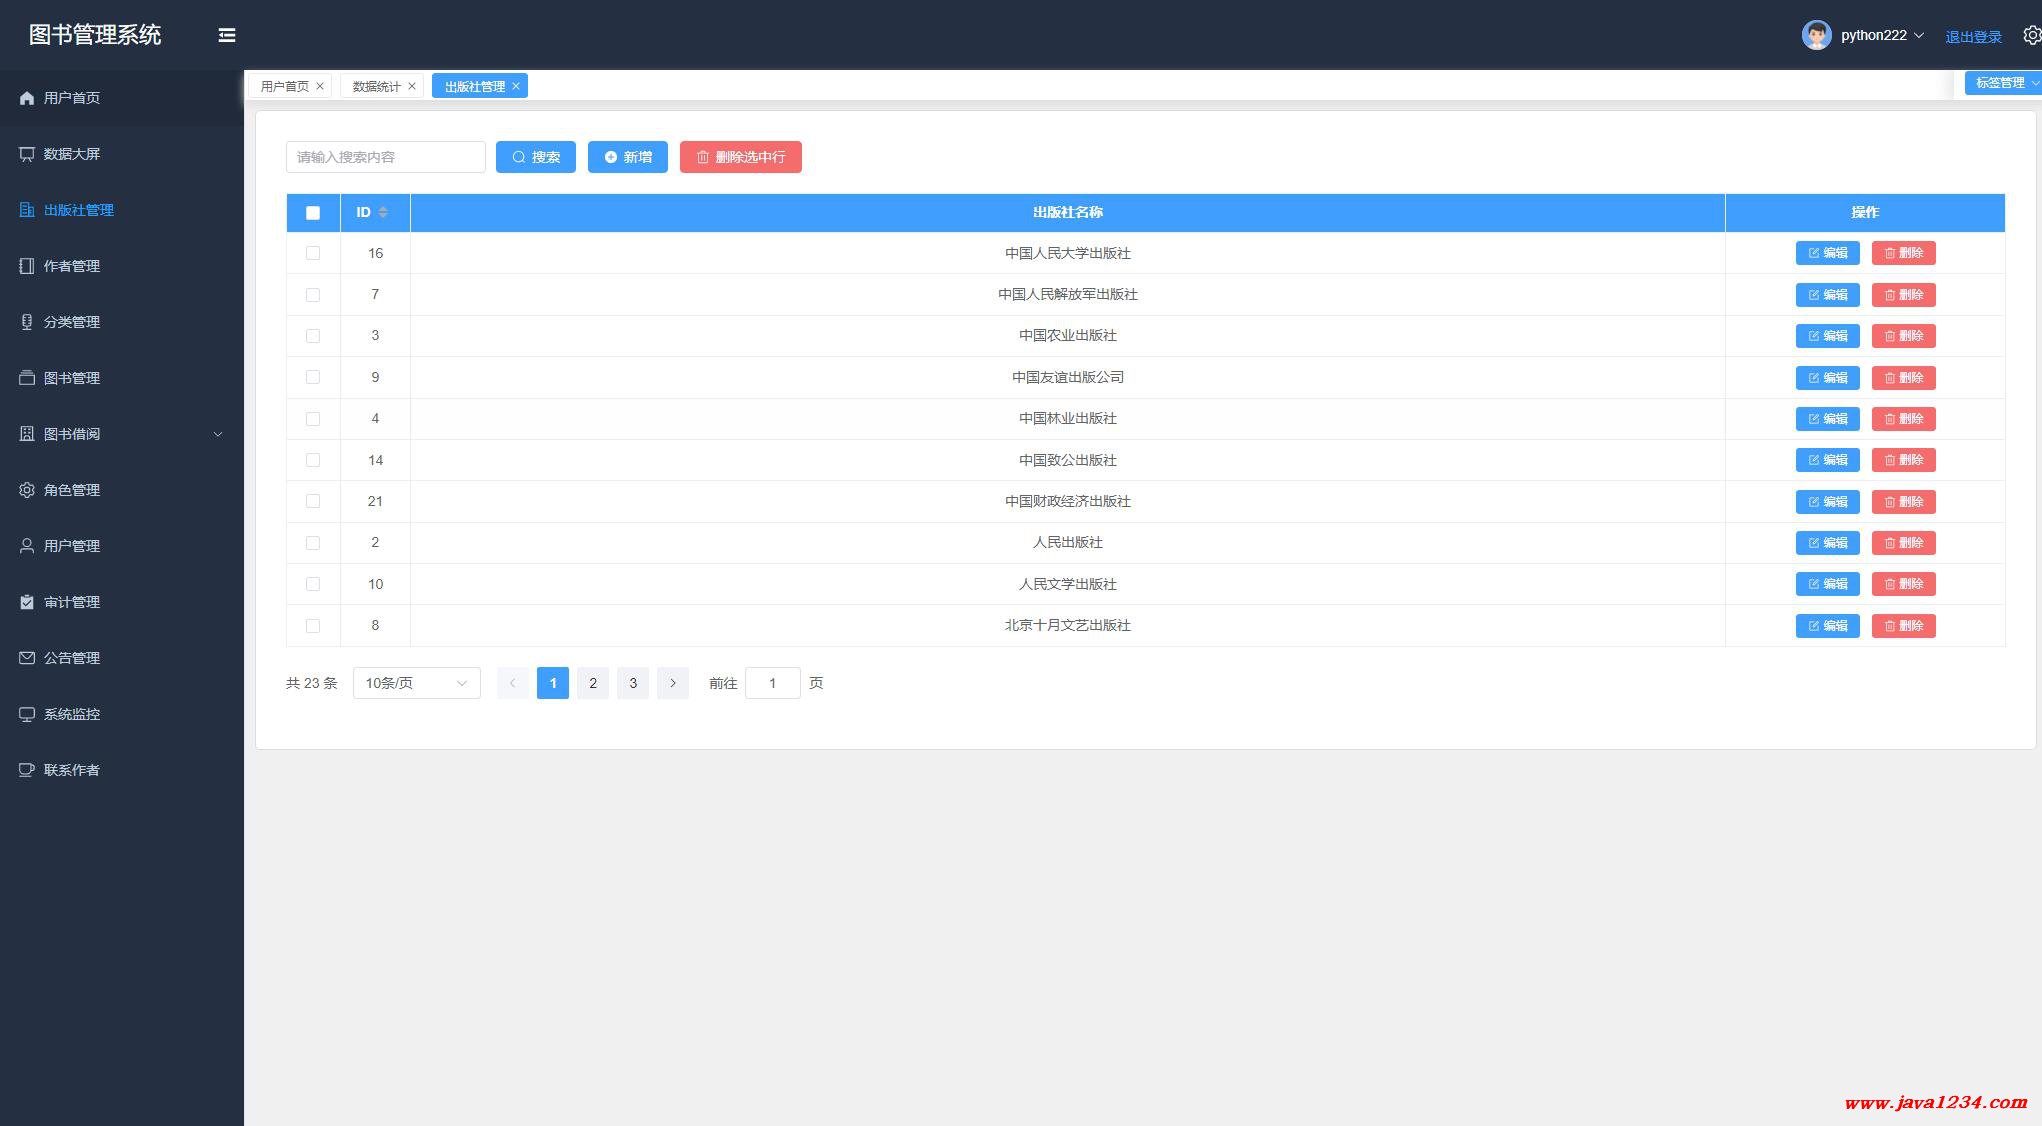Click the 公告管理 envelope icon
This screenshot has width=2042, height=1126.
[x=27, y=658]
